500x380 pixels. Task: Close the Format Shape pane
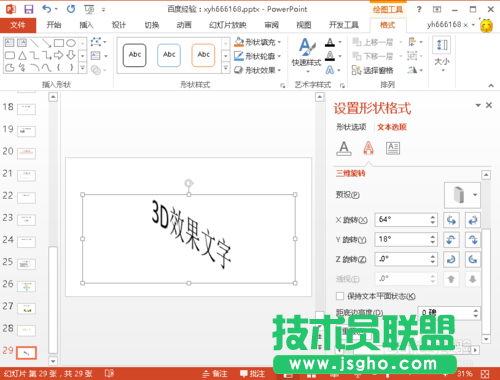tap(489, 105)
